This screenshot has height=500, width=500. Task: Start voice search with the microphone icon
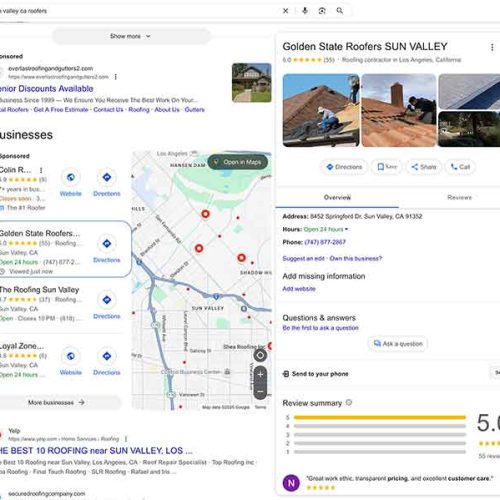click(x=305, y=11)
